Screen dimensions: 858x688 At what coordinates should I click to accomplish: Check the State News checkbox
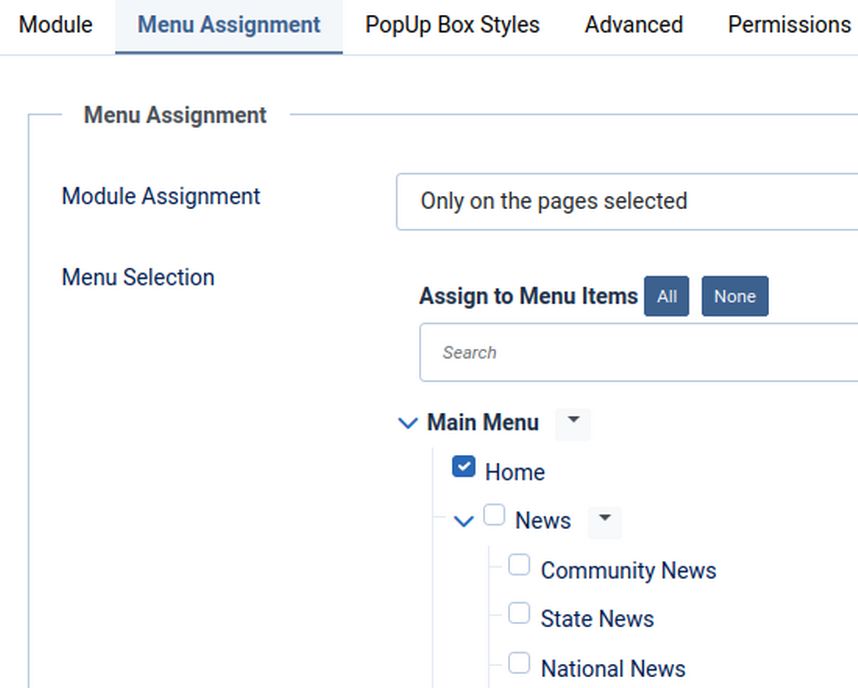519,614
